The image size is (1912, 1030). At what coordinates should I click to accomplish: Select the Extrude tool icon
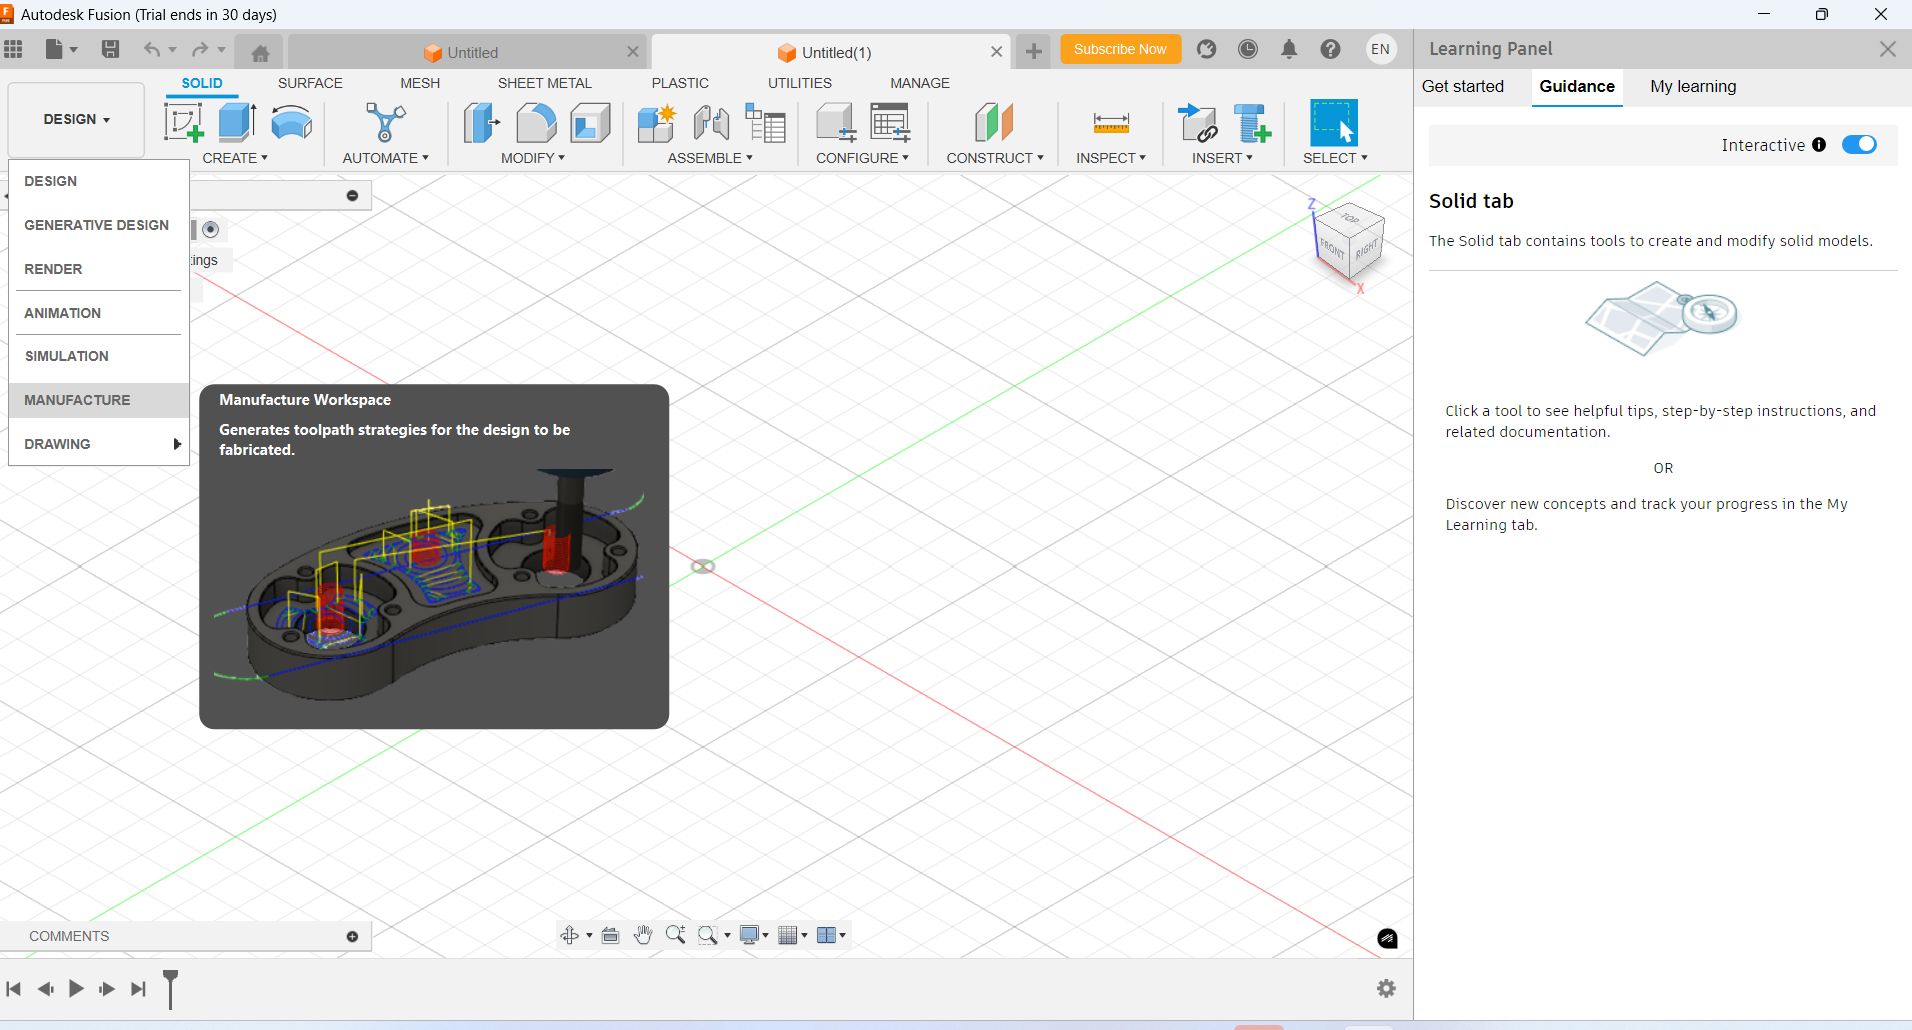237,122
